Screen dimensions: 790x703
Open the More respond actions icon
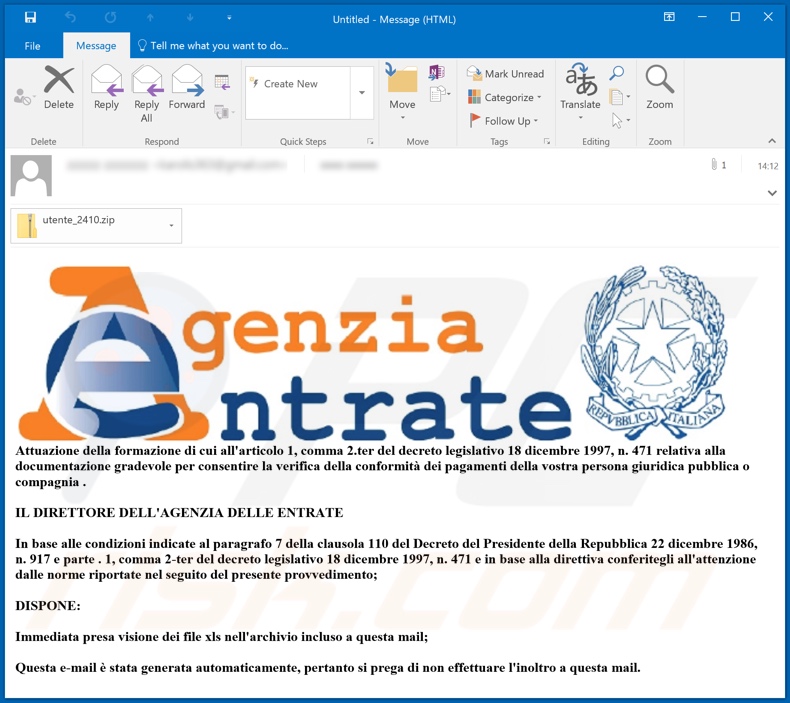pyautogui.click(x=224, y=112)
